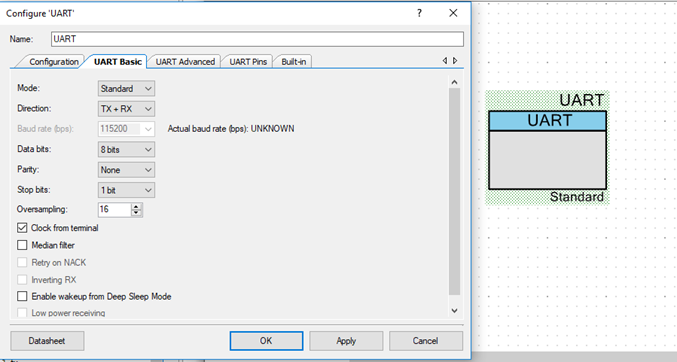
Task: Click the 'Standard' label under UART component
Action: pos(577,197)
